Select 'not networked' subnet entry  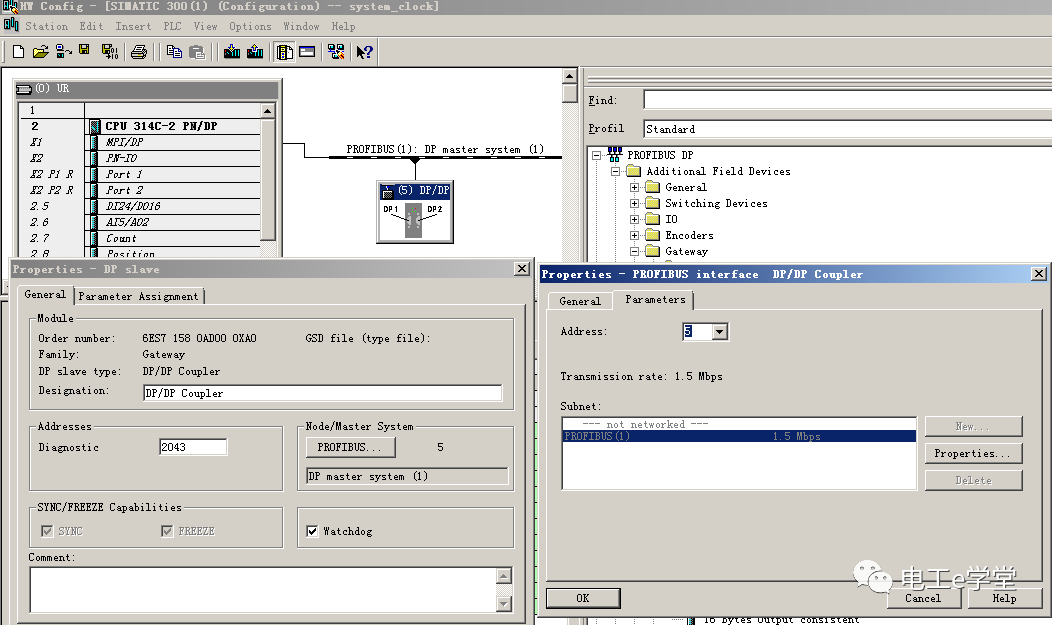coord(739,424)
